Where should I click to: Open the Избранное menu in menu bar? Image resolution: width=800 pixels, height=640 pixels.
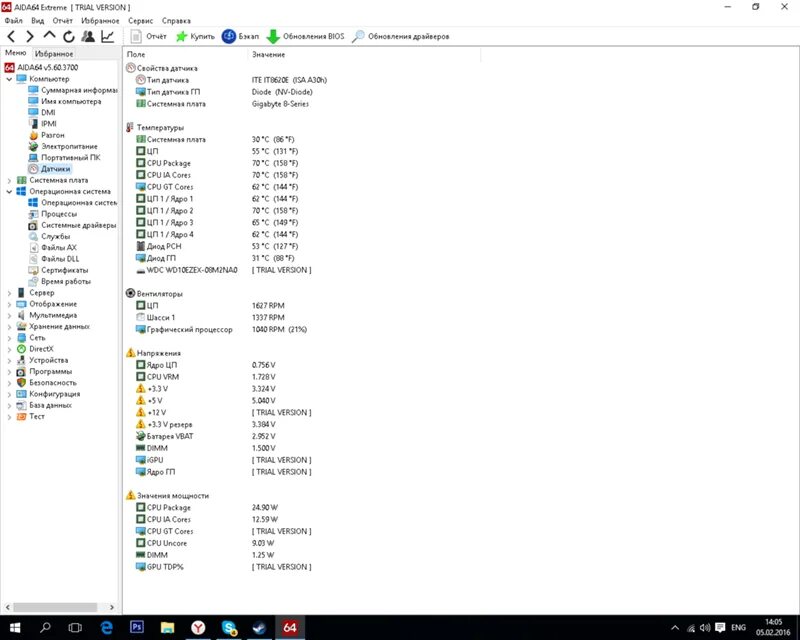pyautogui.click(x=101, y=21)
